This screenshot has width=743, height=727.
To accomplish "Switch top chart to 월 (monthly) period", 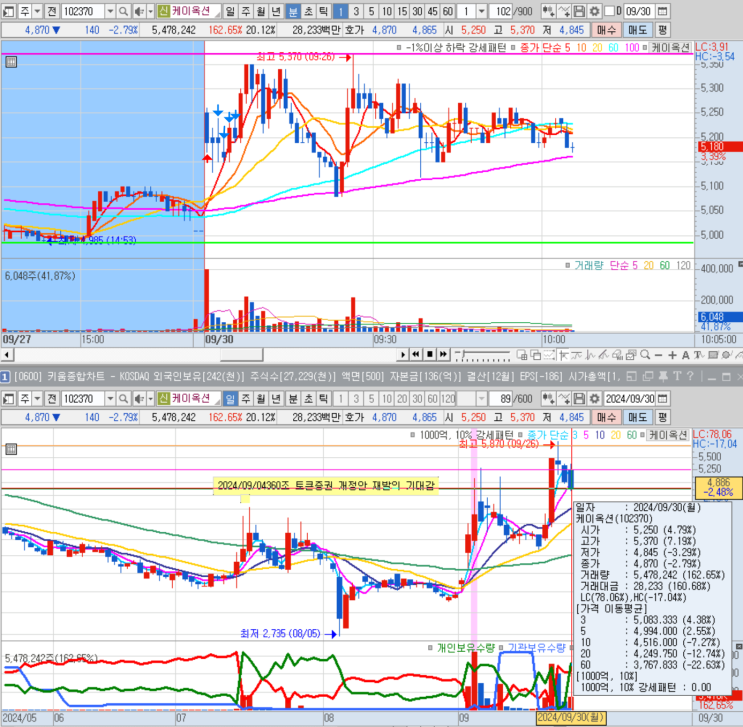I will (x=261, y=10).
